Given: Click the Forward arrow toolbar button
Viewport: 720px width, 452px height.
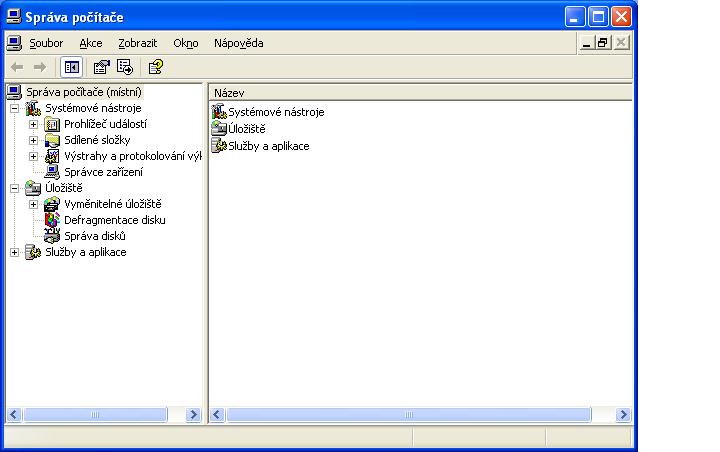Looking at the screenshot, I should [40, 67].
